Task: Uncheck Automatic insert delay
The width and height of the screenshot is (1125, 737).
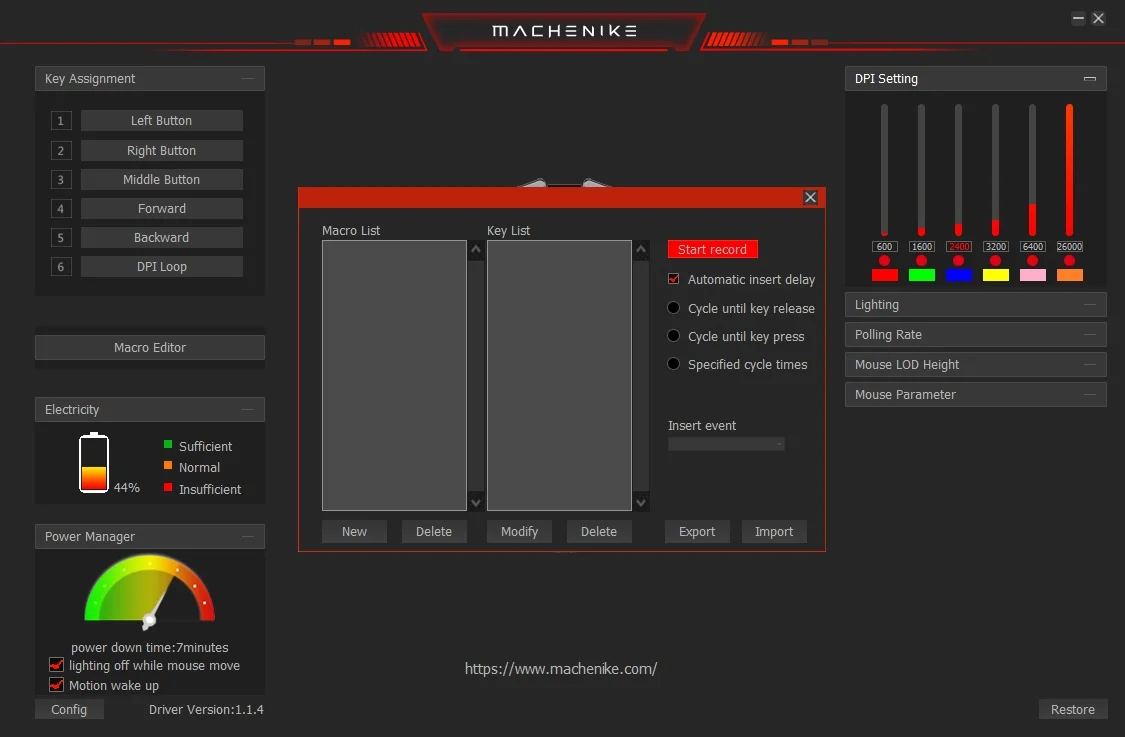Action: point(674,279)
